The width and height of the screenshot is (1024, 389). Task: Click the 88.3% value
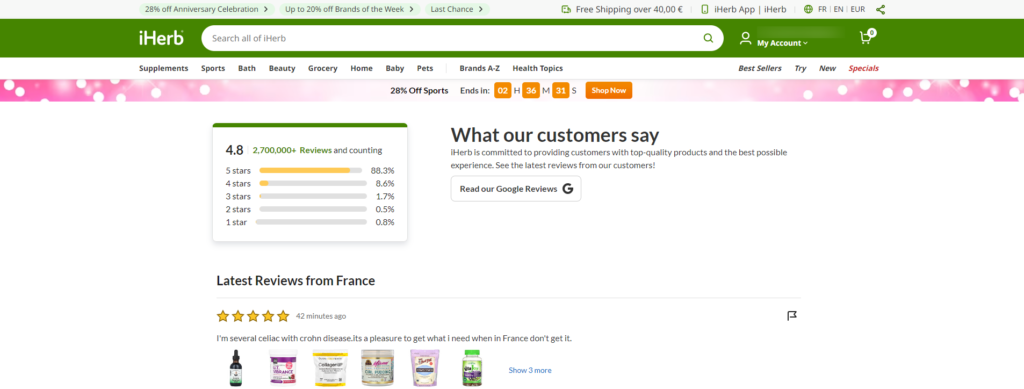click(383, 170)
